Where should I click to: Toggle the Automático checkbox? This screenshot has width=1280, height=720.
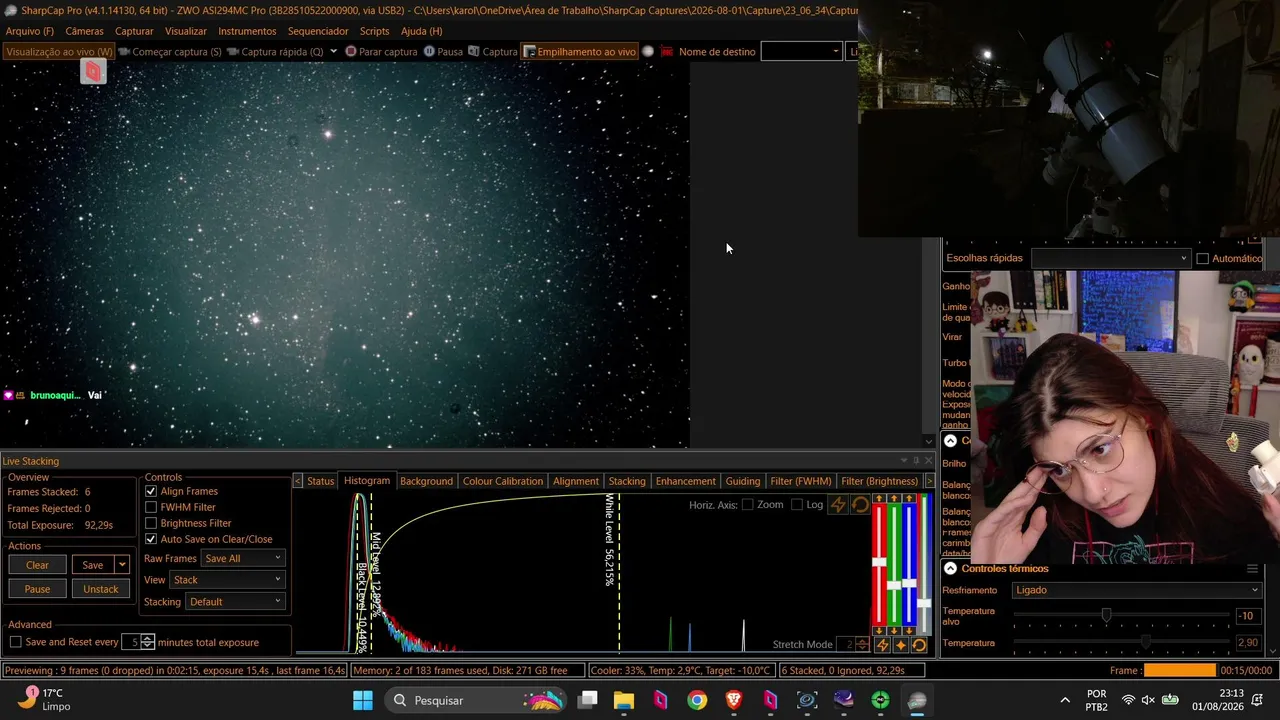click(1203, 258)
